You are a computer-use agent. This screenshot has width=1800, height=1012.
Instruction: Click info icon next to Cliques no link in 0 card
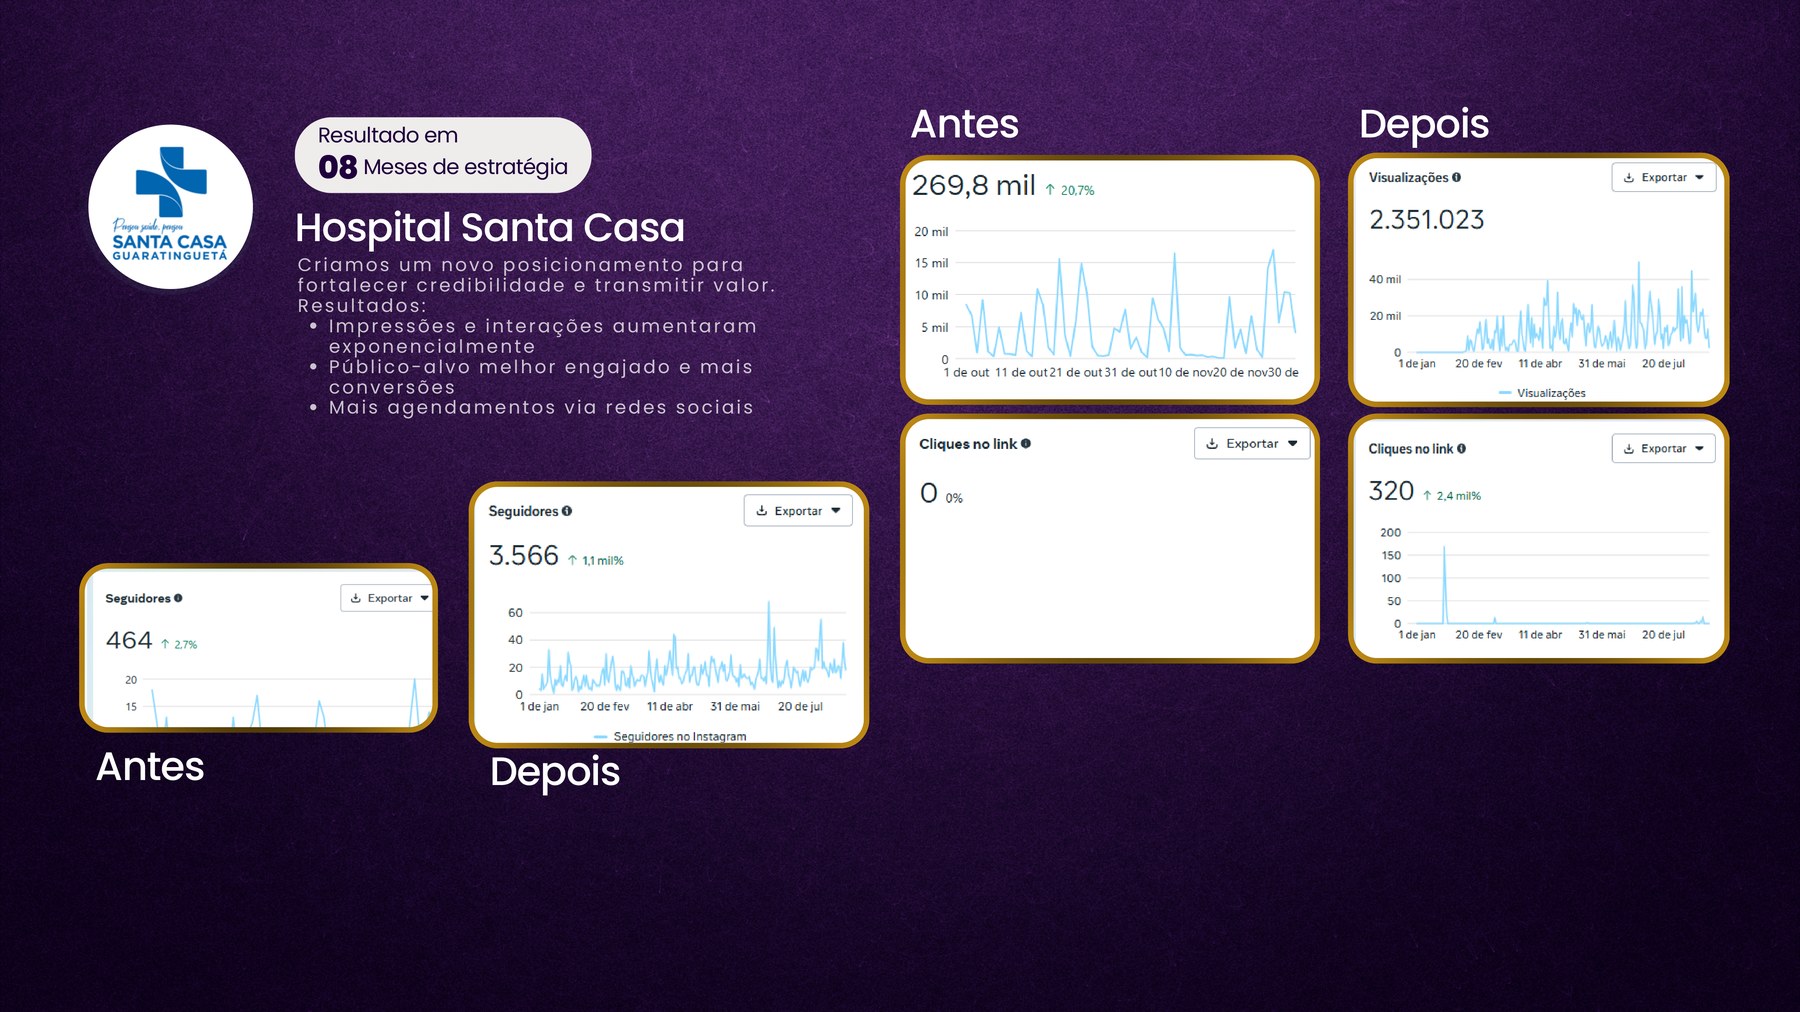point(1026,444)
